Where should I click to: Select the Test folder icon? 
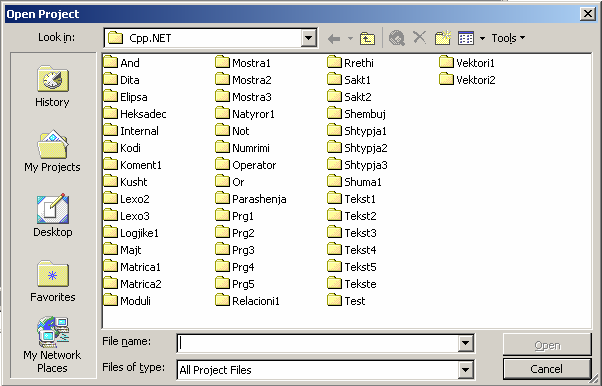coord(334,300)
